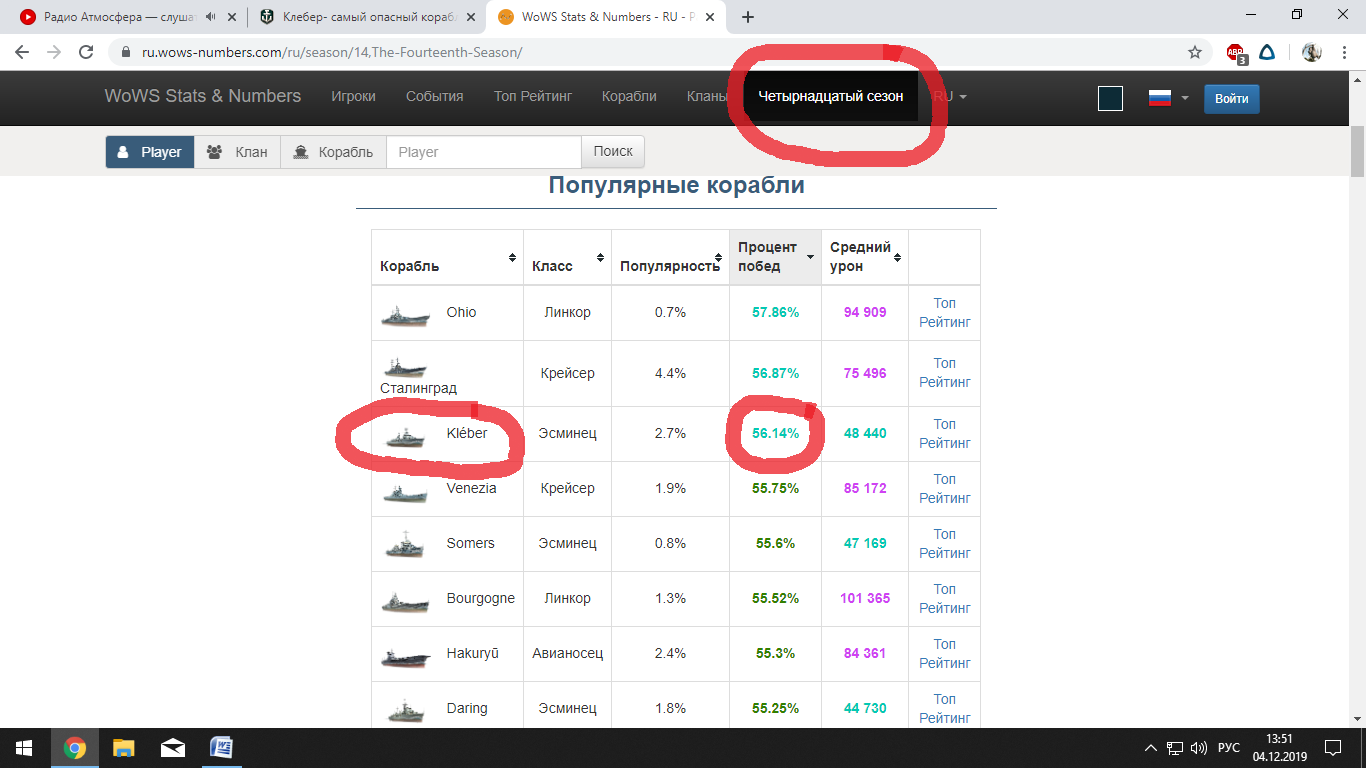Click the 101 365 average damage value
The width and height of the screenshot is (1366, 768).
865,599
